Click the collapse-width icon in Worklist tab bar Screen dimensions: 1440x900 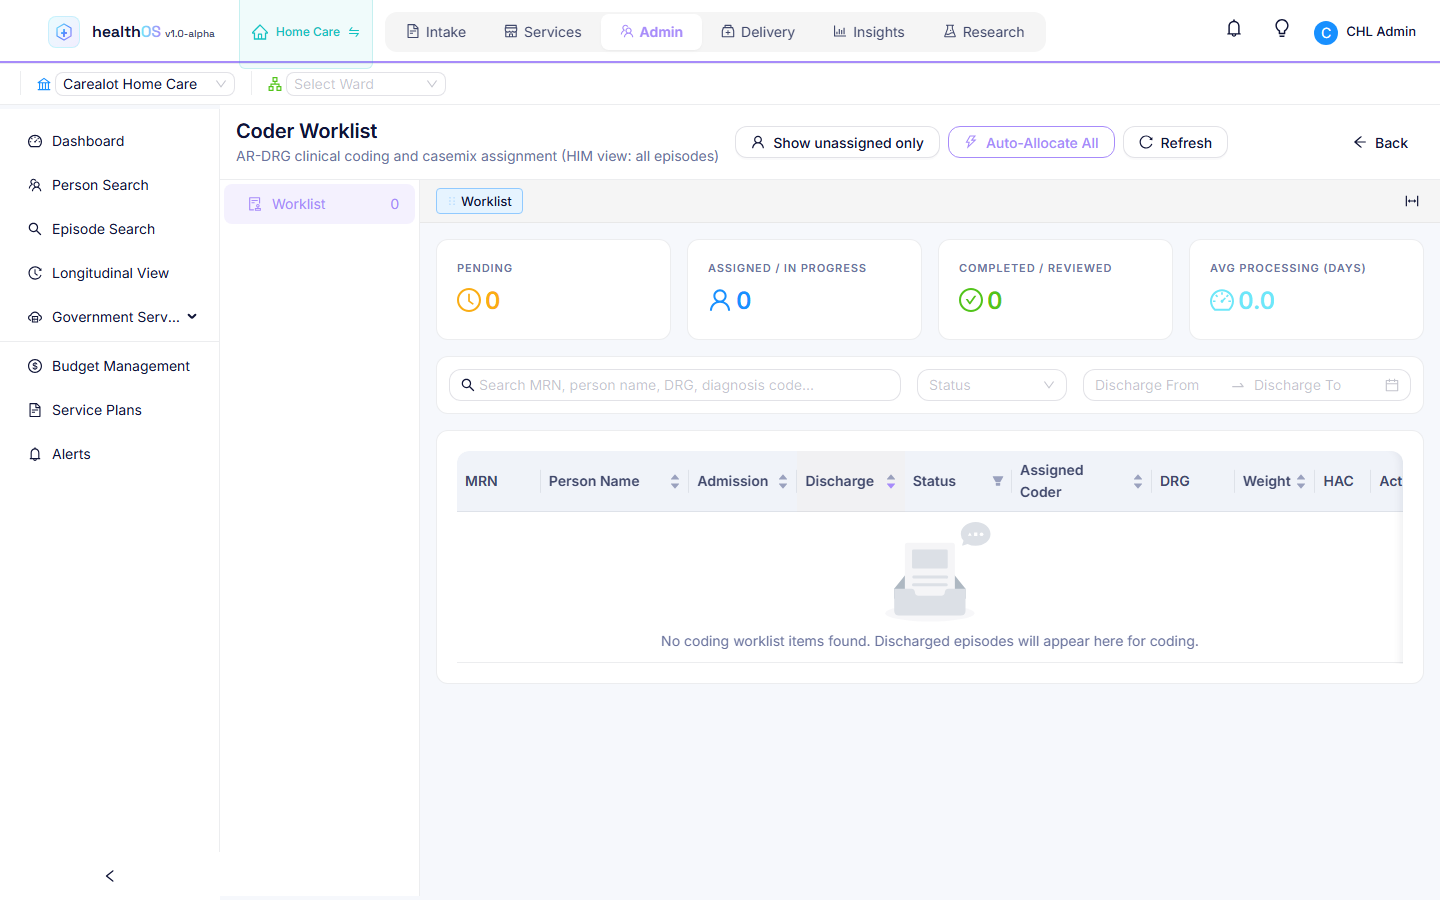[x=1412, y=201]
